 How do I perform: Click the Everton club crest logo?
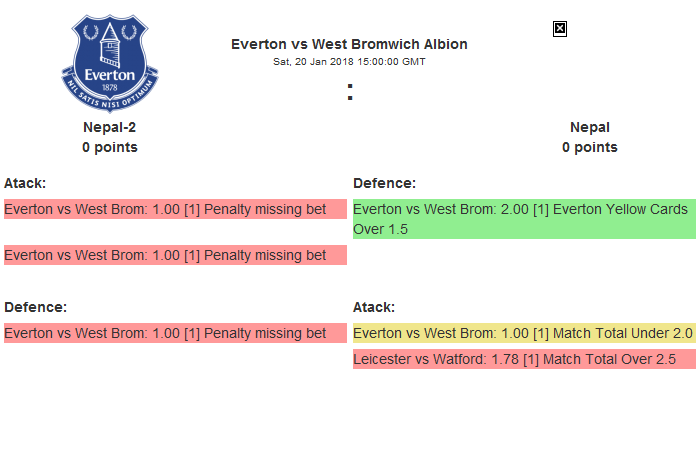coord(110,63)
